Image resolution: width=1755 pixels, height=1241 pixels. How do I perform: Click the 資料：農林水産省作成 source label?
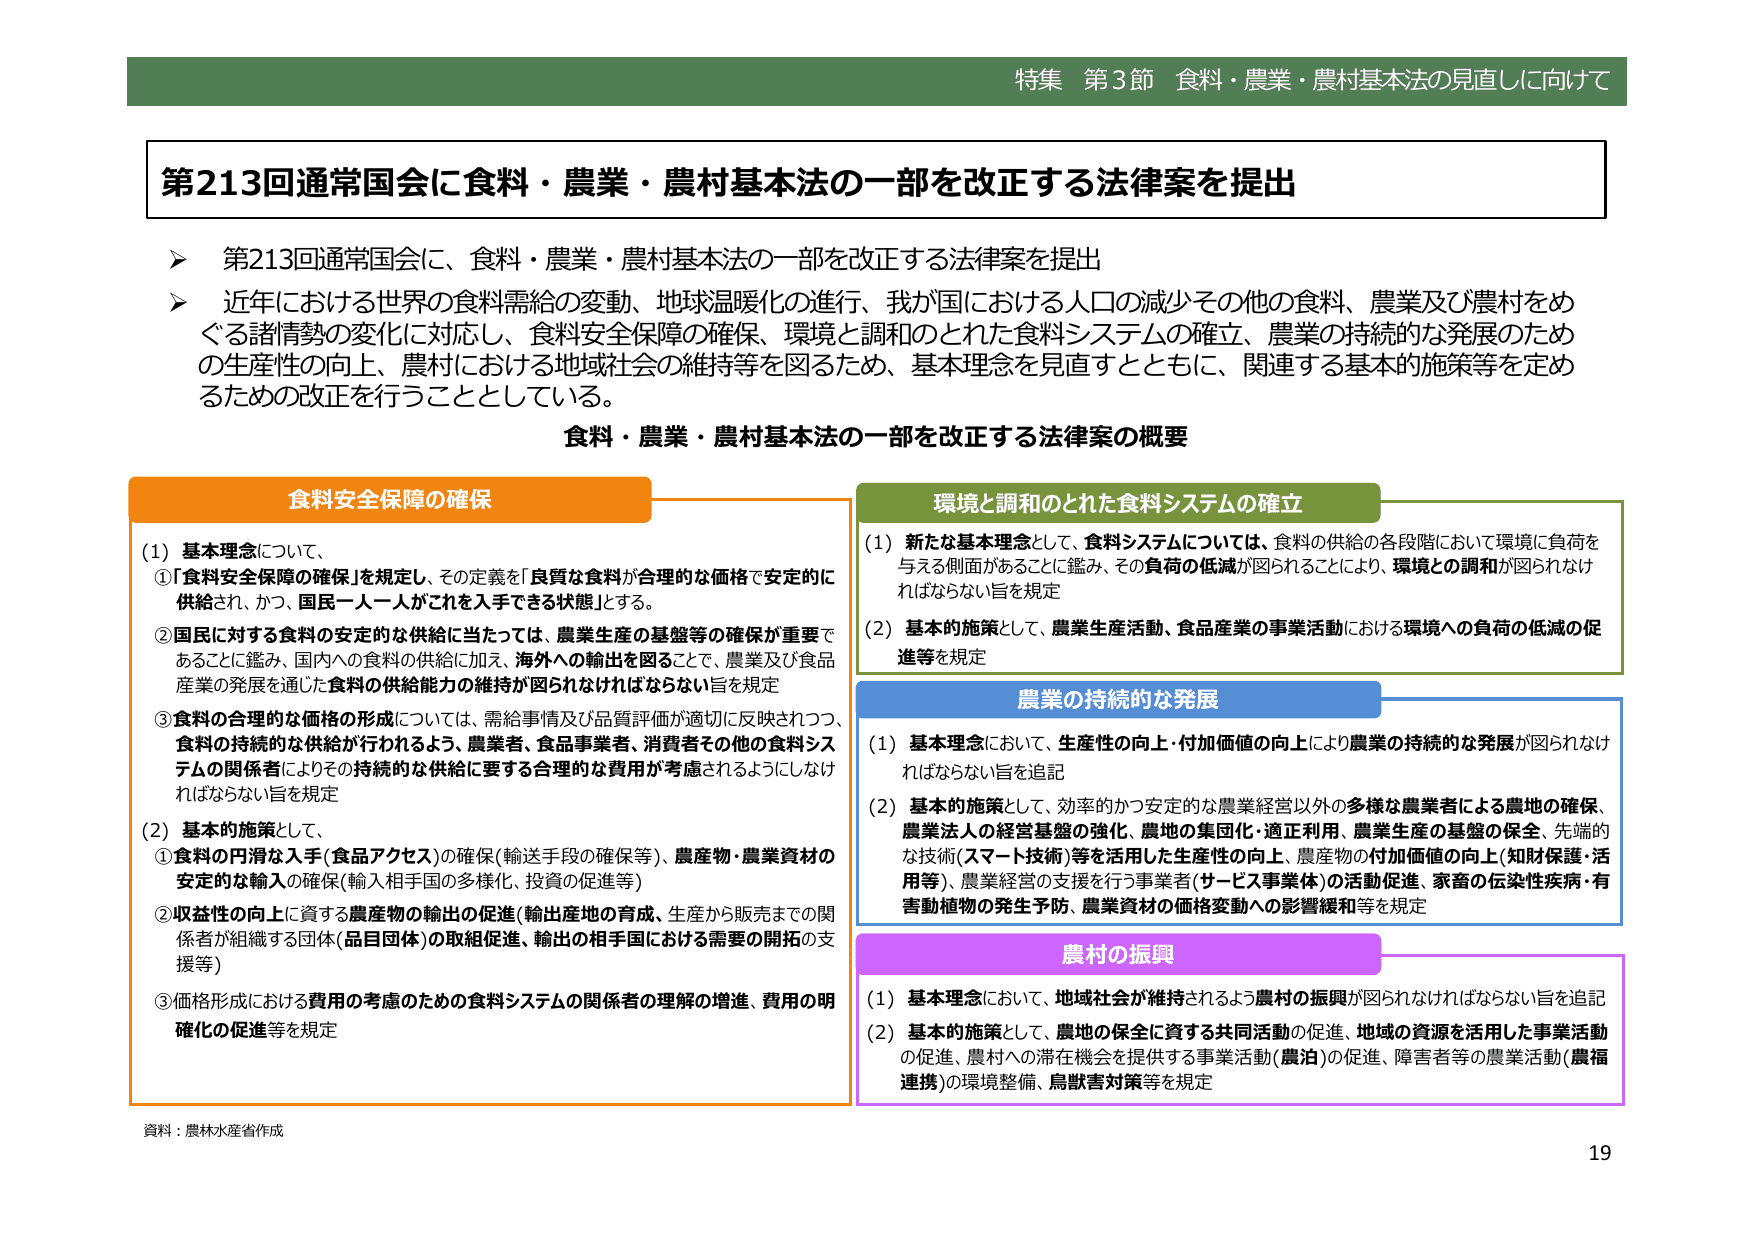coord(213,1131)
